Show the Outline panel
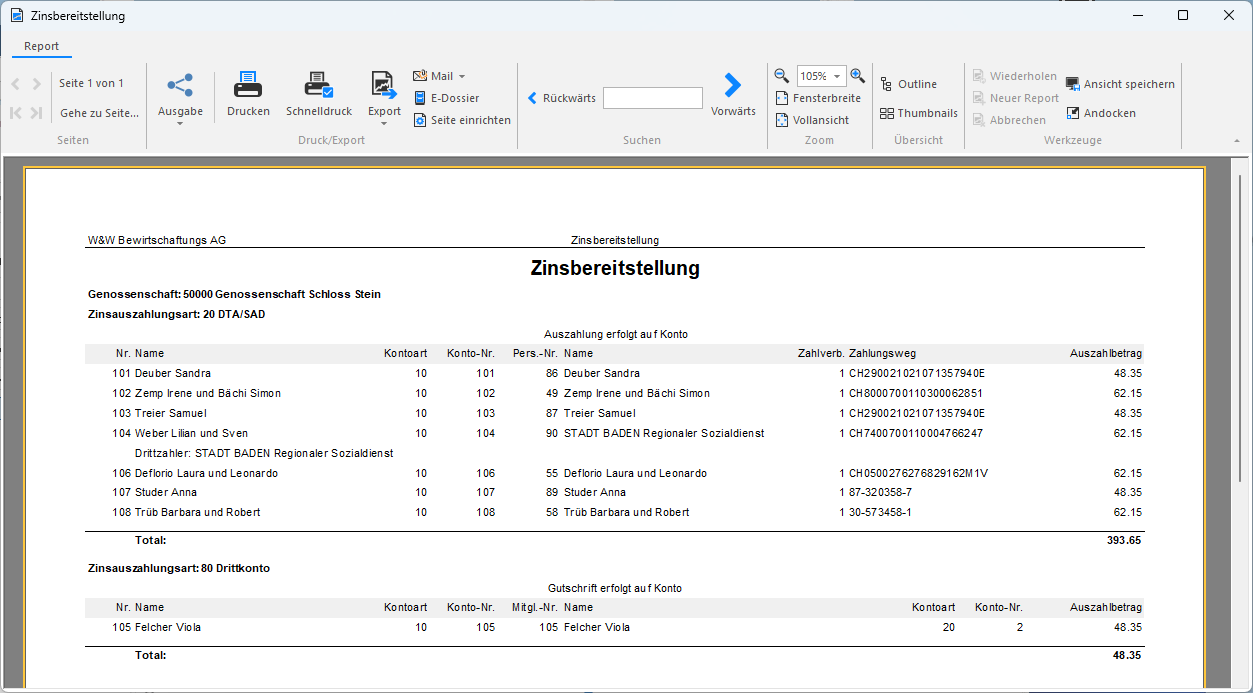 [908, 84]
